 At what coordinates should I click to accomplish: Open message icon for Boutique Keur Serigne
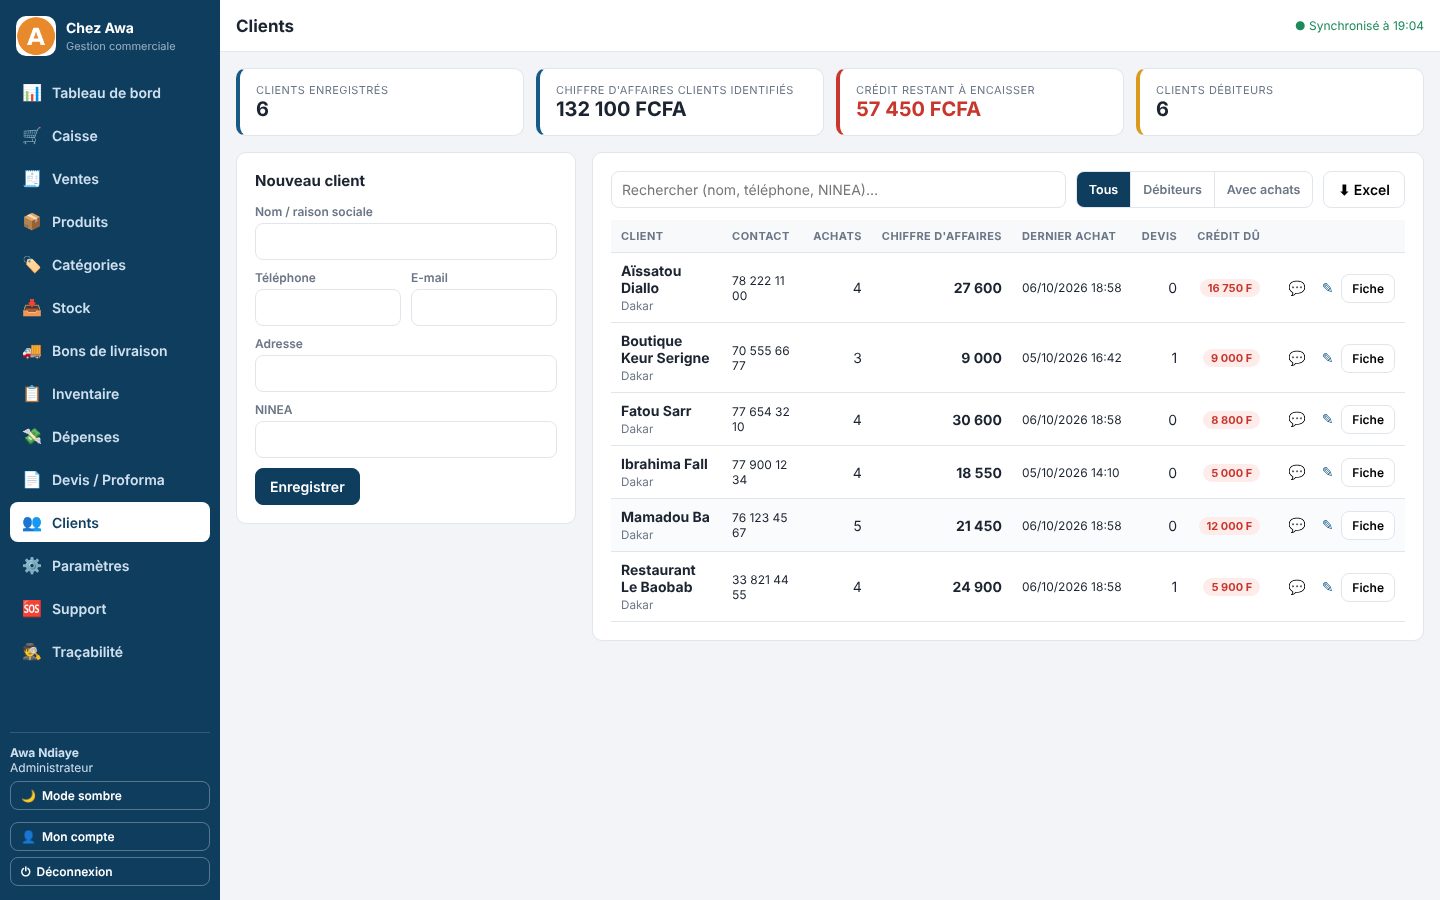coord(1297,358)
